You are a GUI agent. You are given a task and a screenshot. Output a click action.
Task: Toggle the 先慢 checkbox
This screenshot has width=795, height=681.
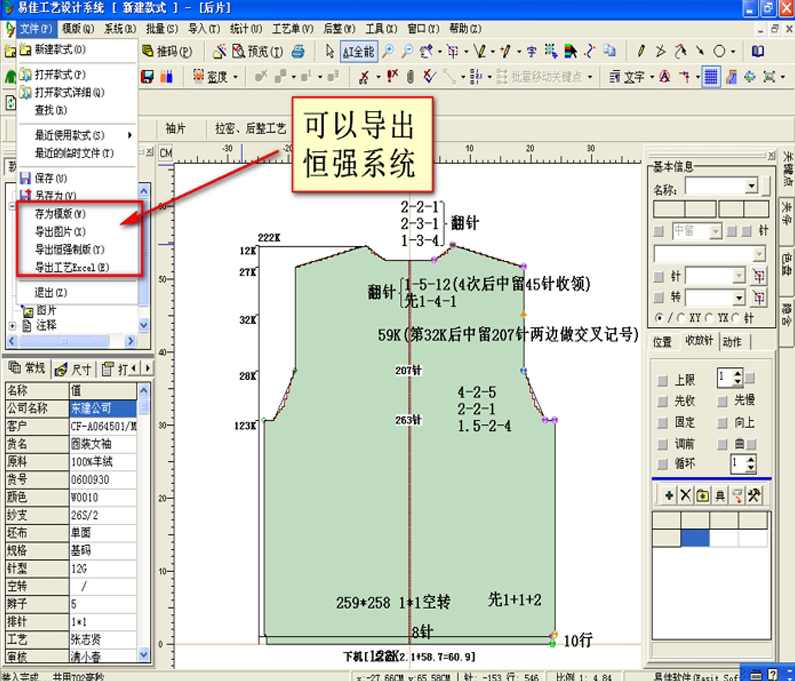coord(722,402)
